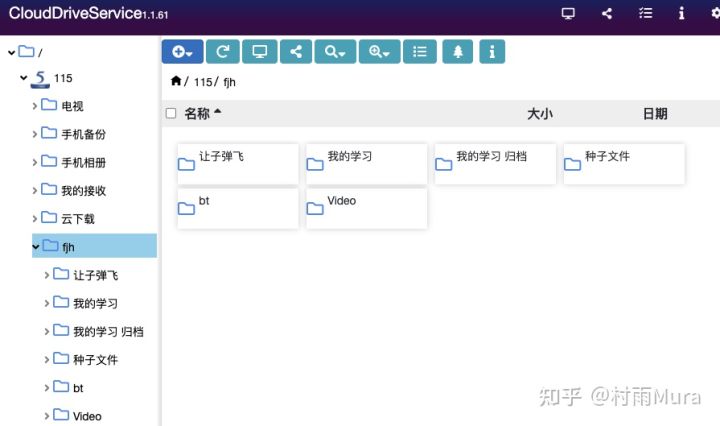Select 手机备份 in the folder tree

84,135
